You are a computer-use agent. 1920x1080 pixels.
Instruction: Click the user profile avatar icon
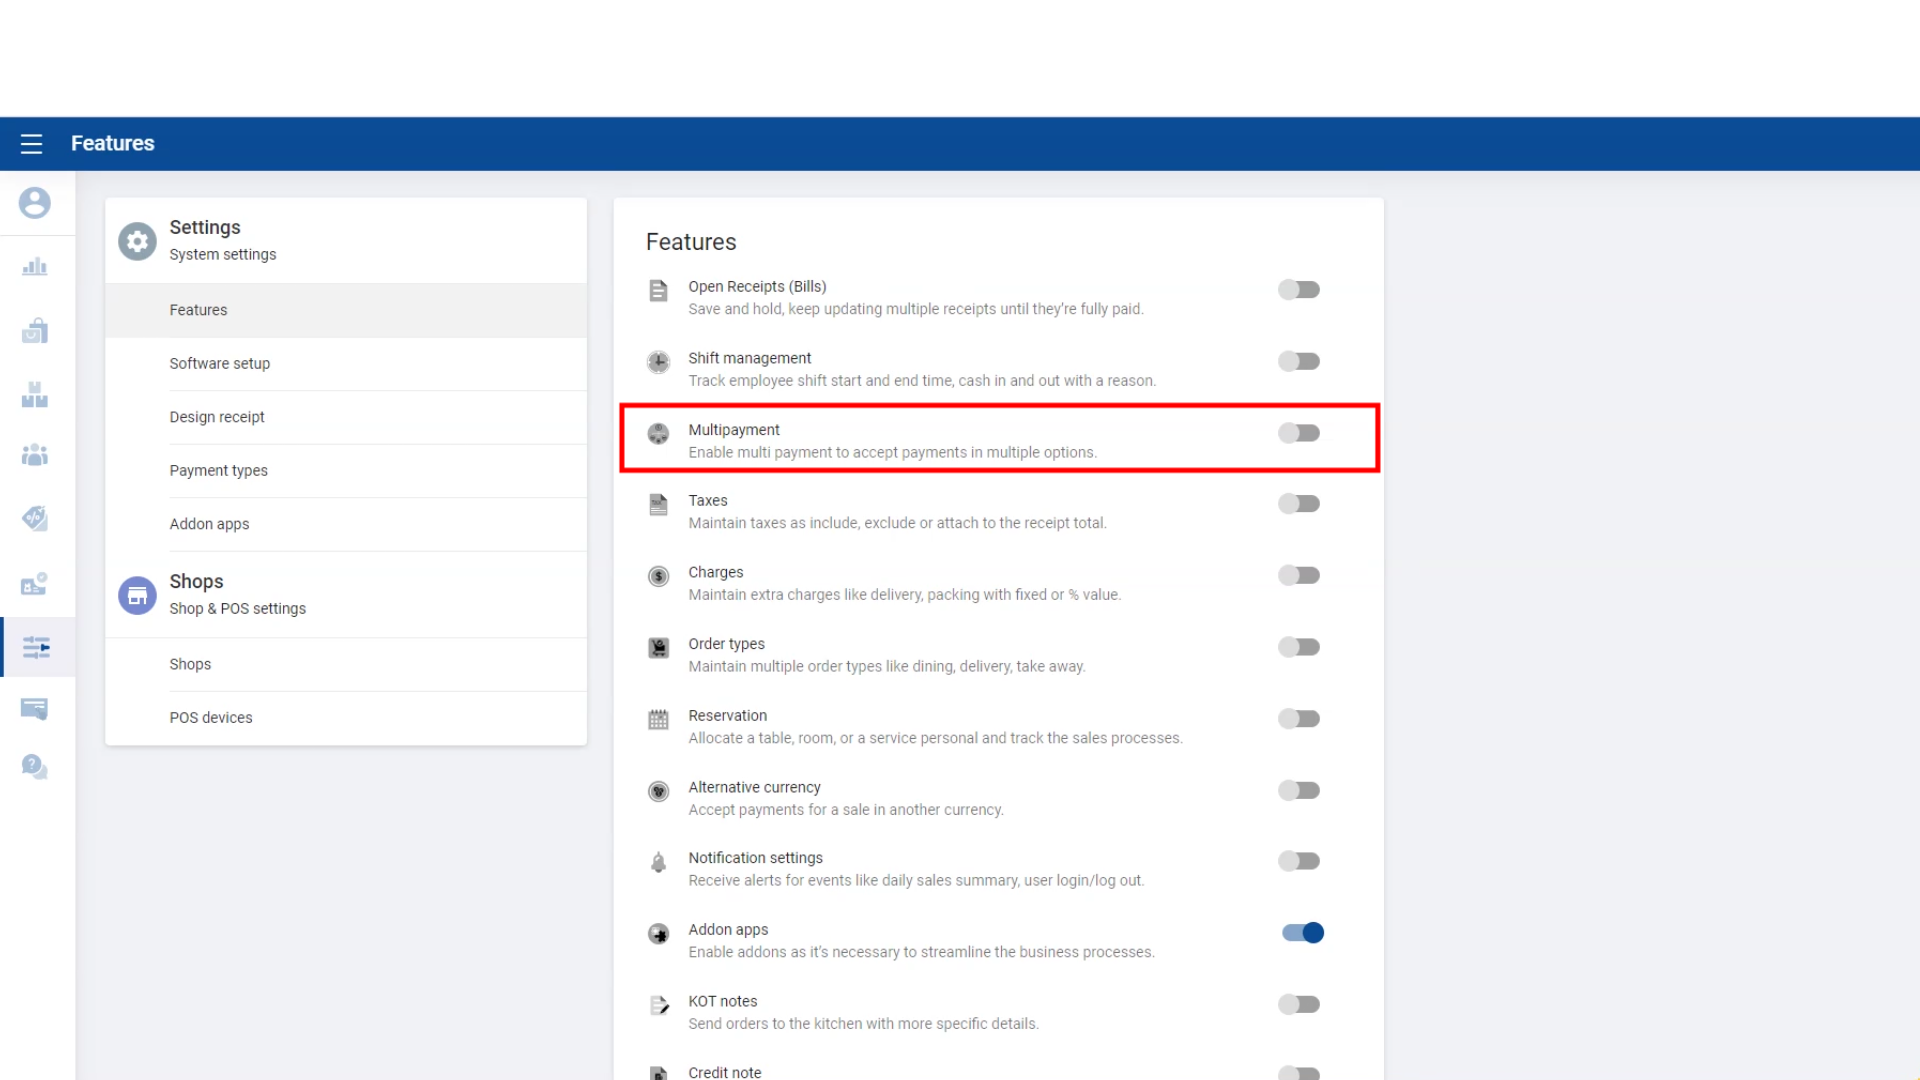pos(34,203)
